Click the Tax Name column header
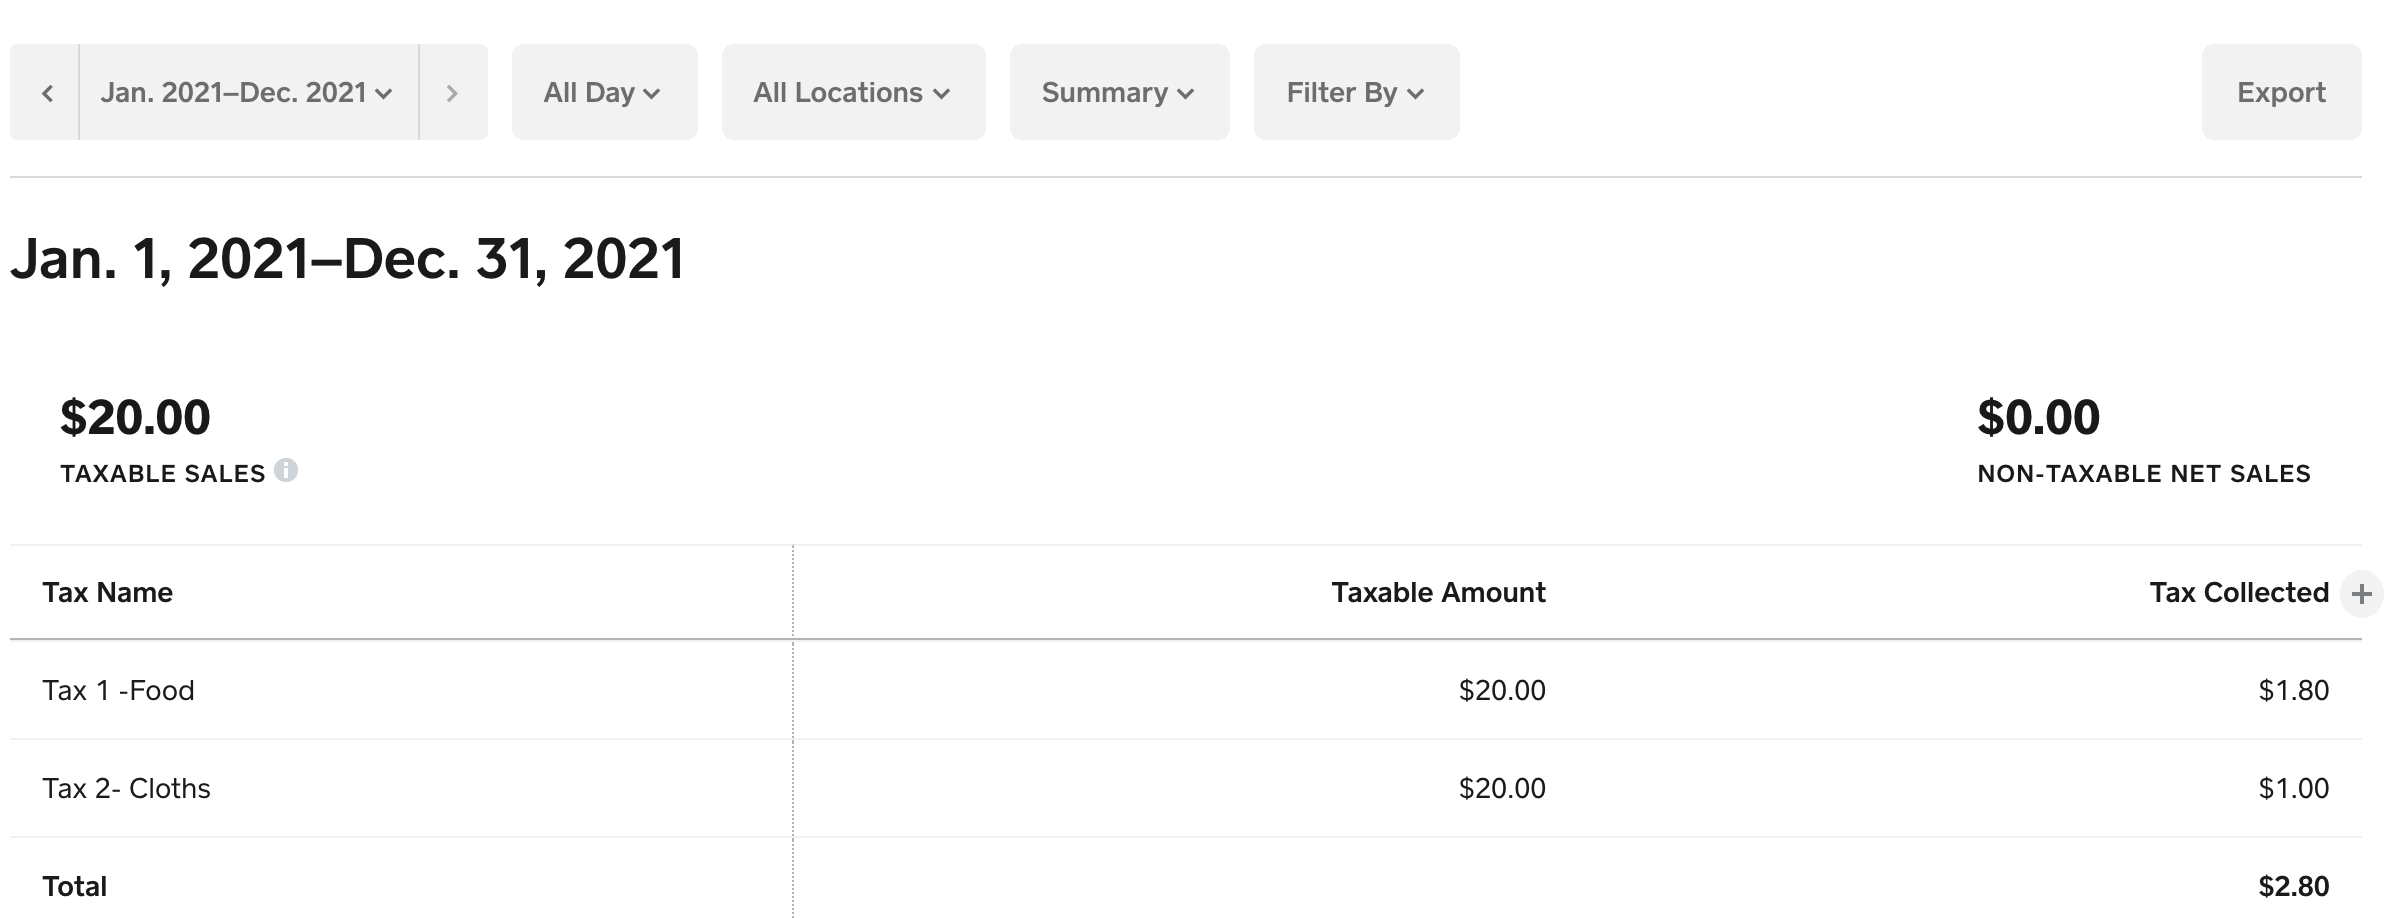Image resolution: width=2384 pixels, height=918 pixels. (108, 593)
